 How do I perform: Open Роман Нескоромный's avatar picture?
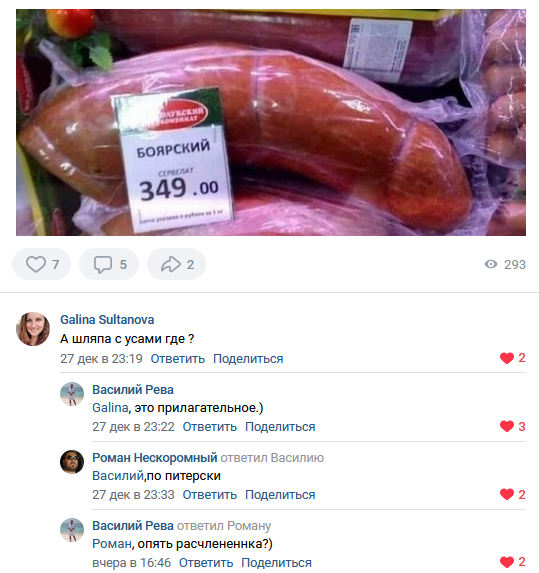72,462
